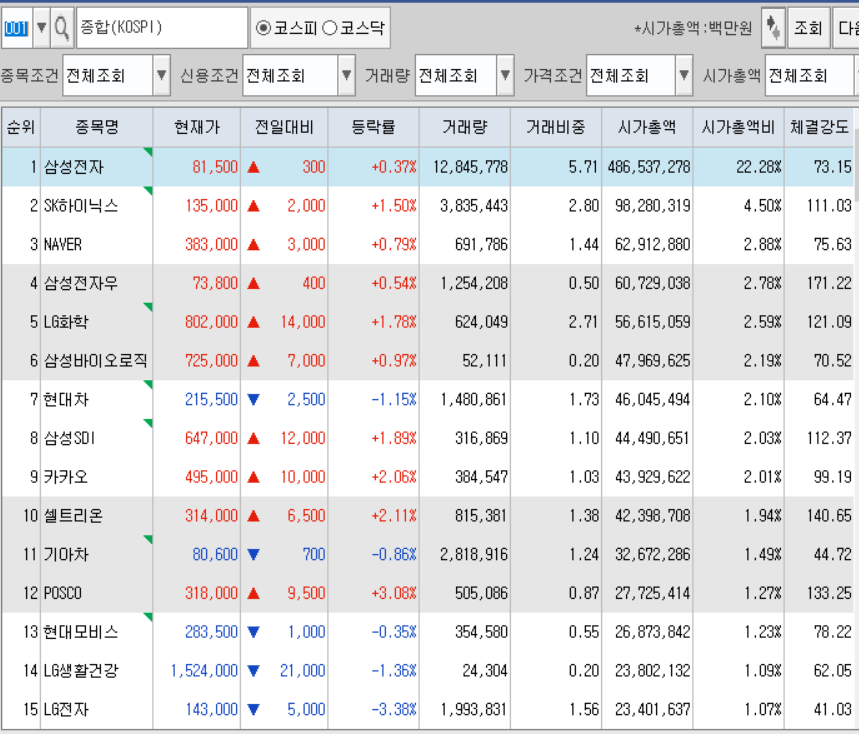Click the red up arrow in SK하이닉스 row
The image size is (859, 734).
(254, 206)
